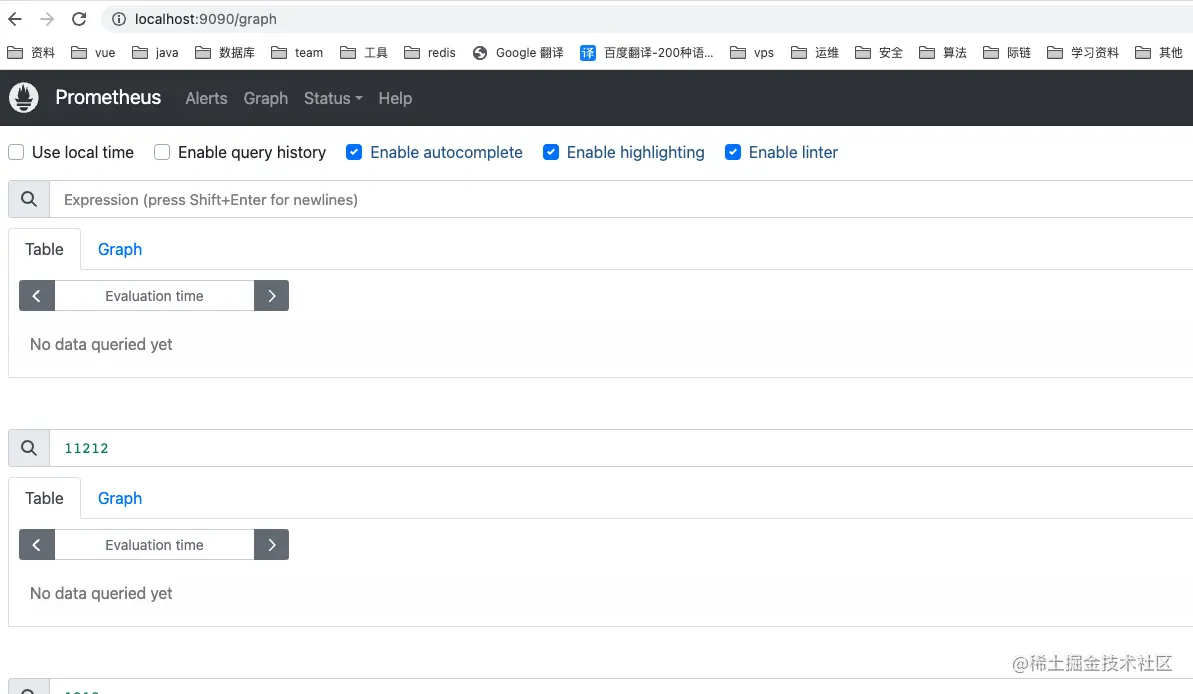Screen dimensions: 1193x694
Task: Click the Prometheus flame logo
Action: (24, 97)
